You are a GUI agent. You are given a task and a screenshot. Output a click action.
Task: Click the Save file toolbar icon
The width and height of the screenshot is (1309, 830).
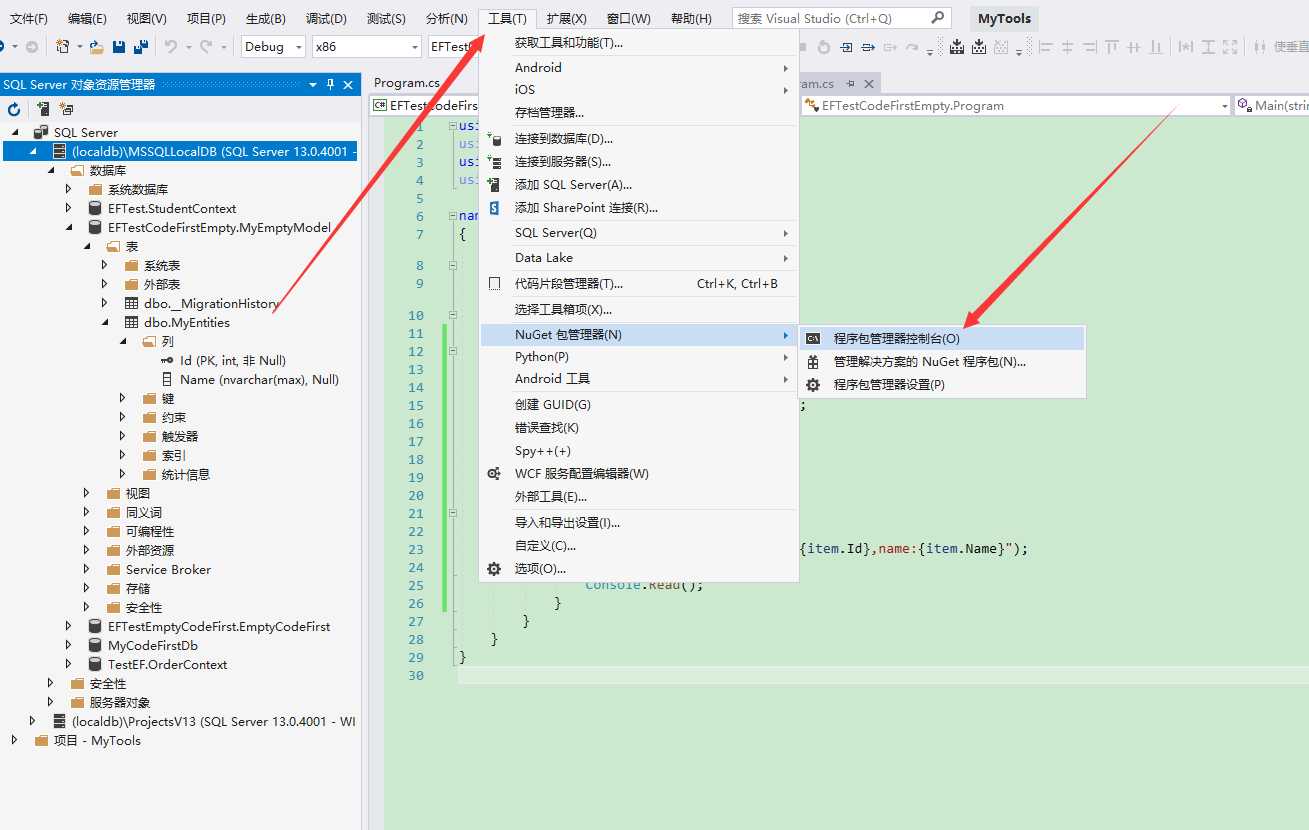[x=119, y=46]
